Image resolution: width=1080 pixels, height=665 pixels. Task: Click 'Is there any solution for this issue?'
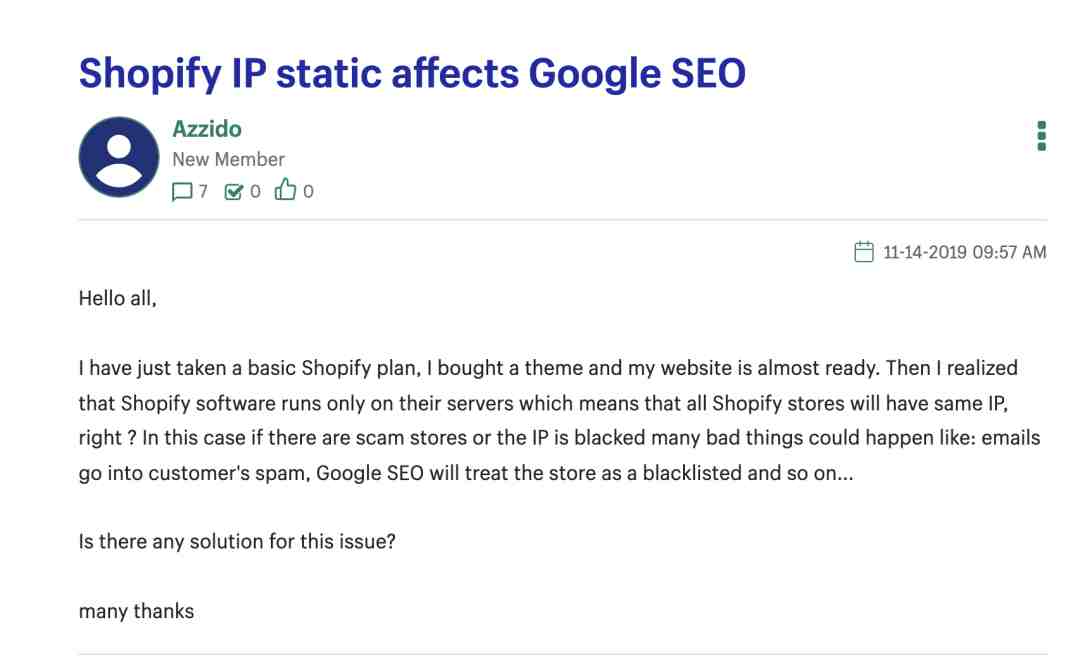237,542
